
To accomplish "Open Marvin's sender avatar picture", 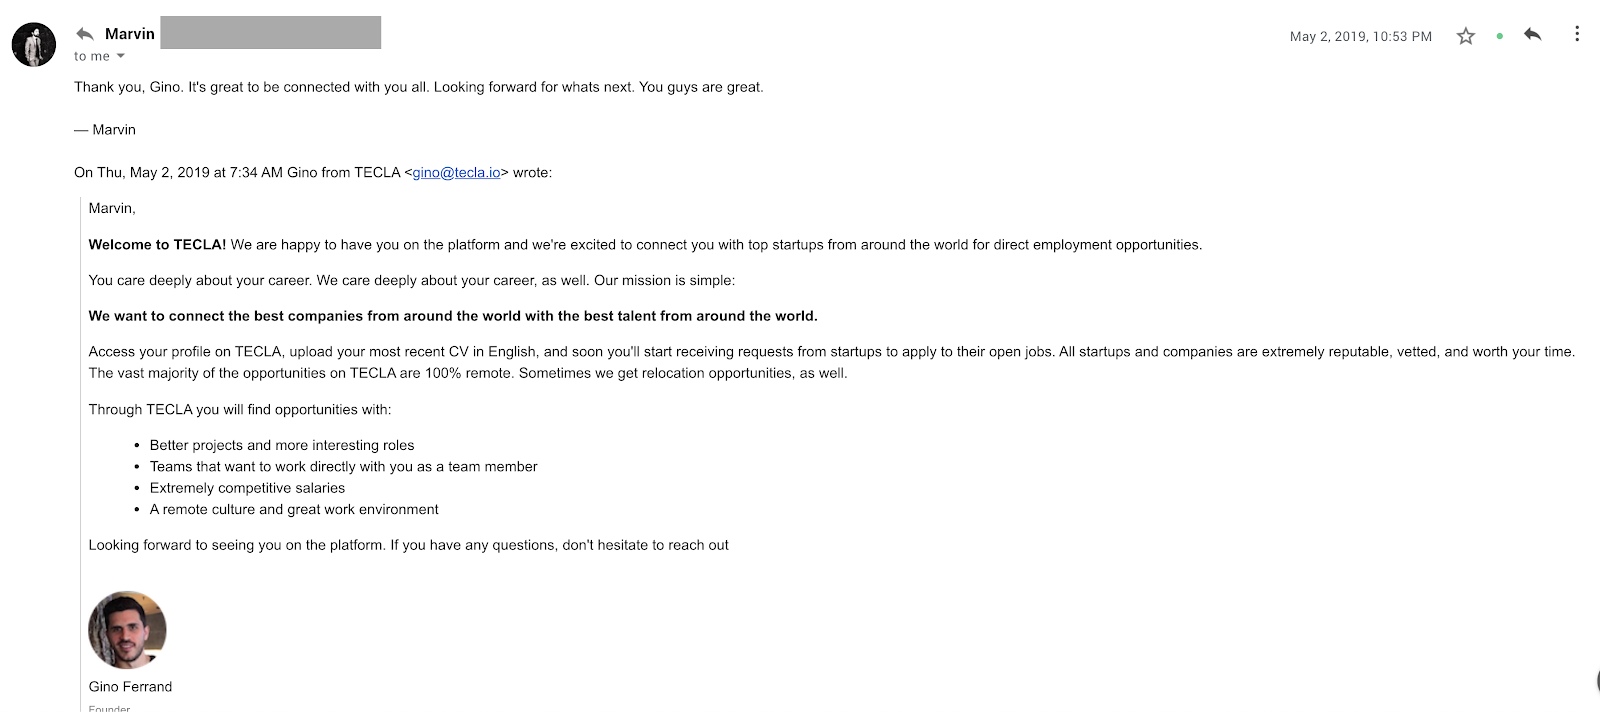I will click(34, 45).
